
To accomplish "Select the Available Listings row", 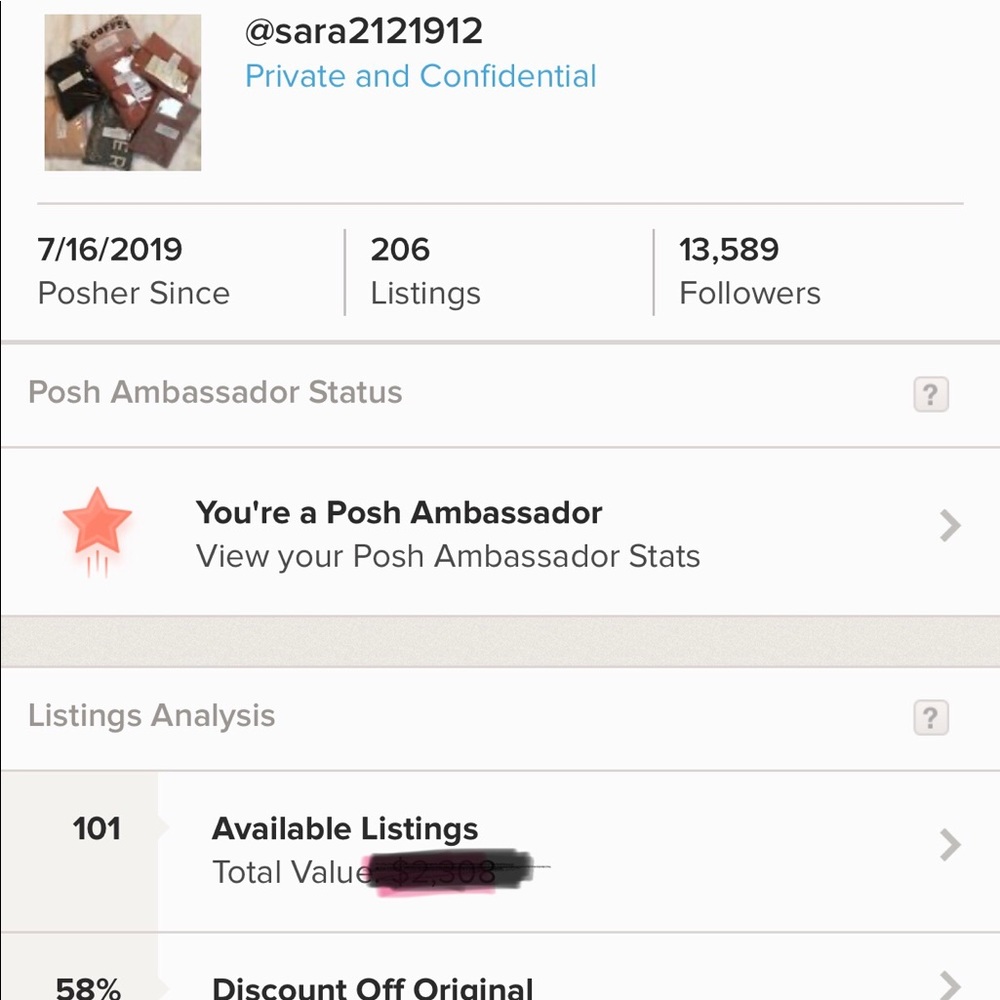I will [345, 828].
